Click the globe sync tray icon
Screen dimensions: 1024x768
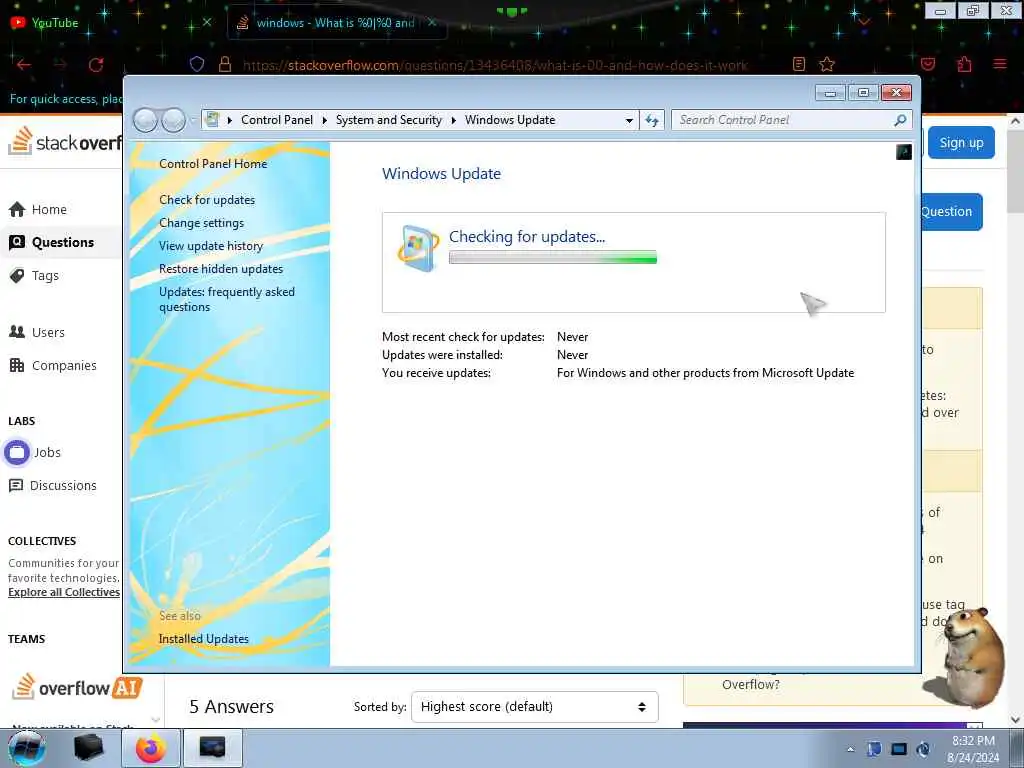[923, 749]
